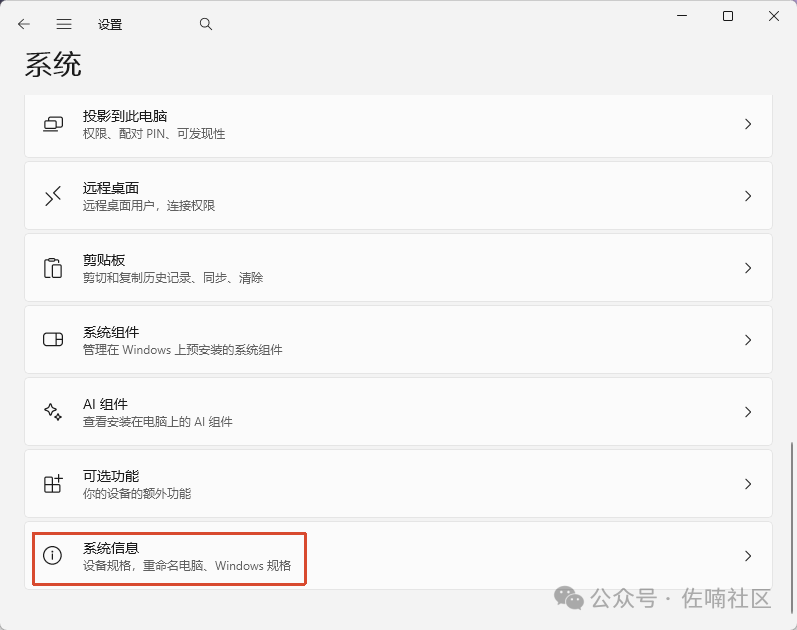Viewport: 797px width, 630px height.
Task: Open the Settings search magnifier
Action: [x=205, y=24]
